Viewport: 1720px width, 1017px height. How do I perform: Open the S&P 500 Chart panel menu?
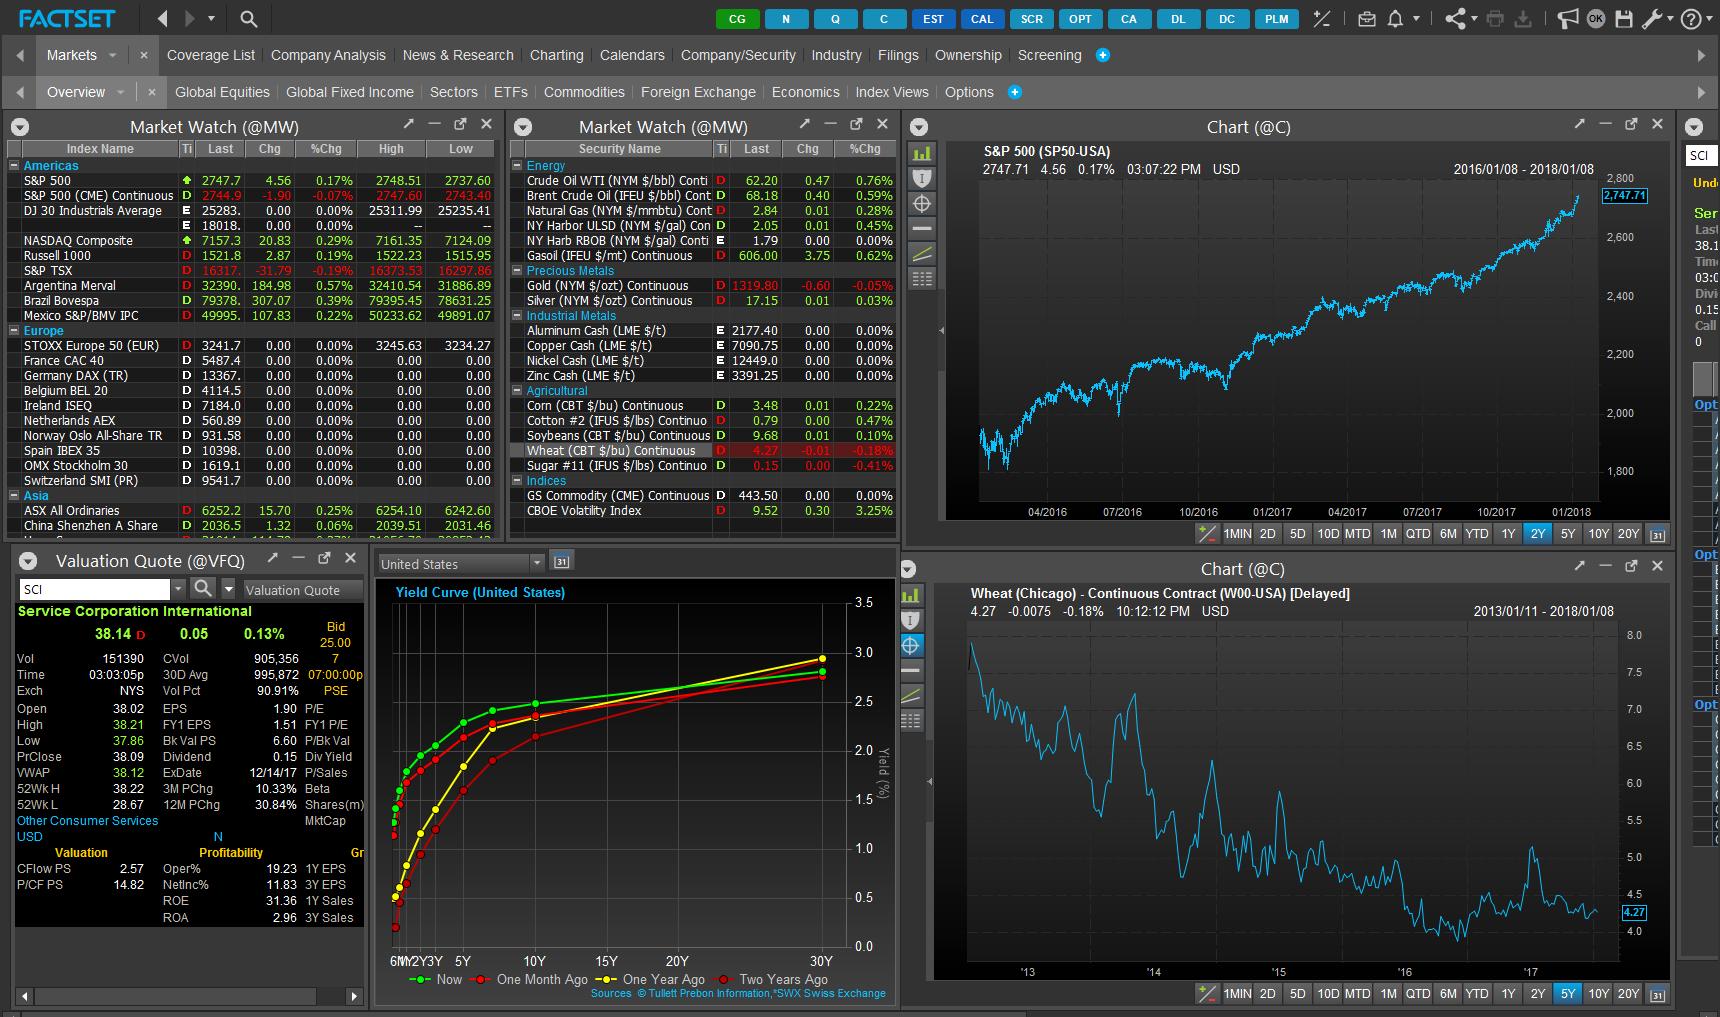click(x=919, y=127)
